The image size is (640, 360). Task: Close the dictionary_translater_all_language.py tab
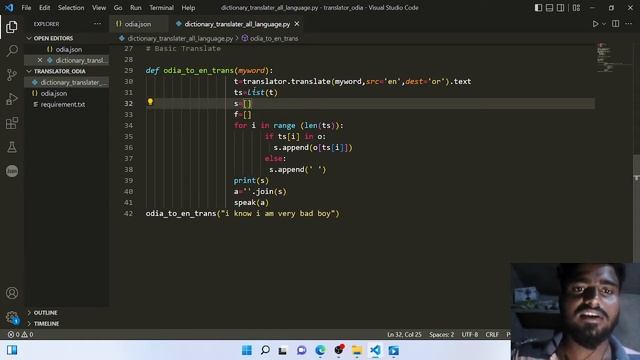(297, 24)
